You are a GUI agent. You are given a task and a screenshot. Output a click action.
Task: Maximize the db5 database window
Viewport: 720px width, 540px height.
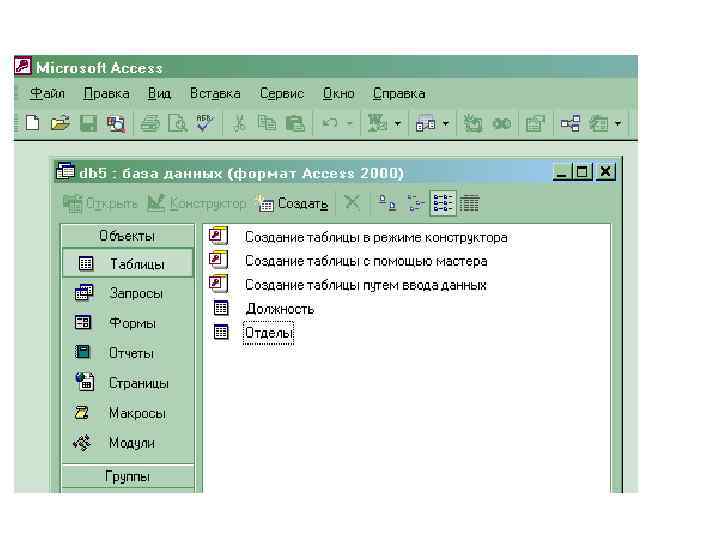[x=582, y=172]
